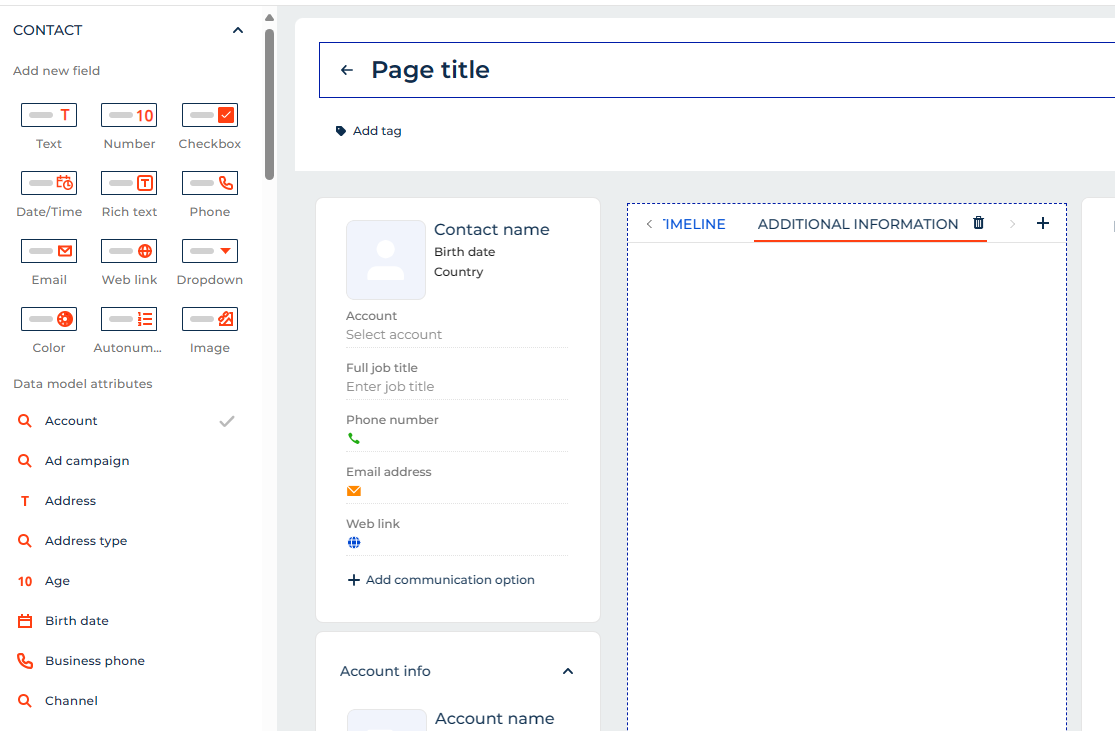Add a new tab with the plus icon

[1042, 223]
